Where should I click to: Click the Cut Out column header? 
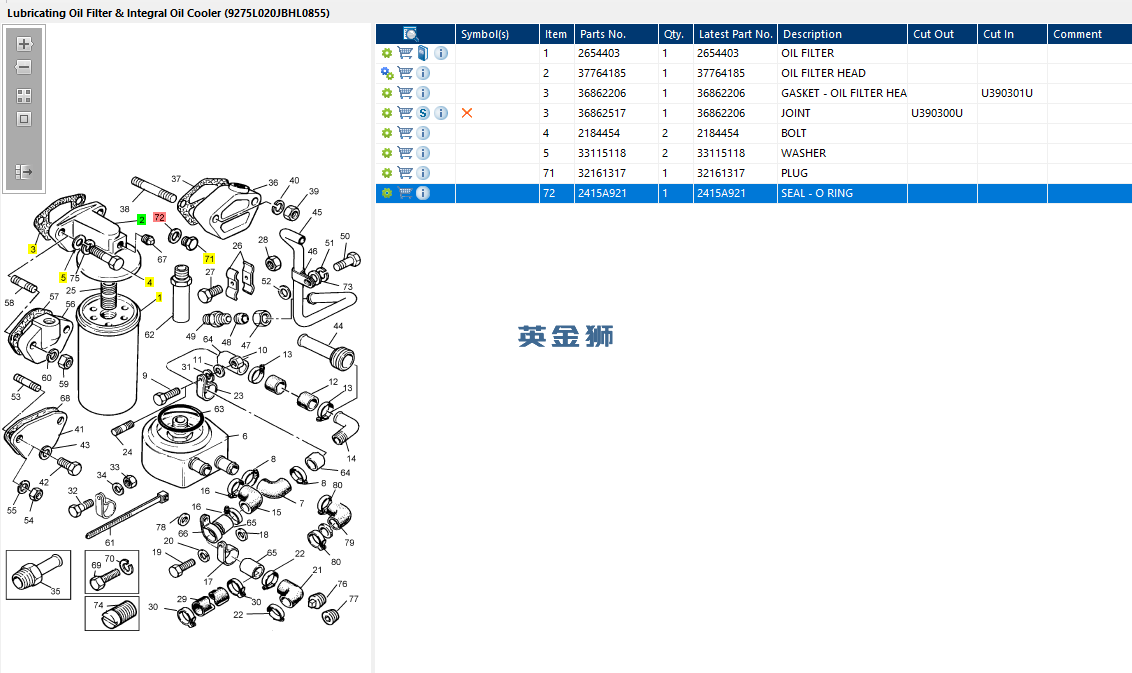pyautogui.click(x=942, y=34)
